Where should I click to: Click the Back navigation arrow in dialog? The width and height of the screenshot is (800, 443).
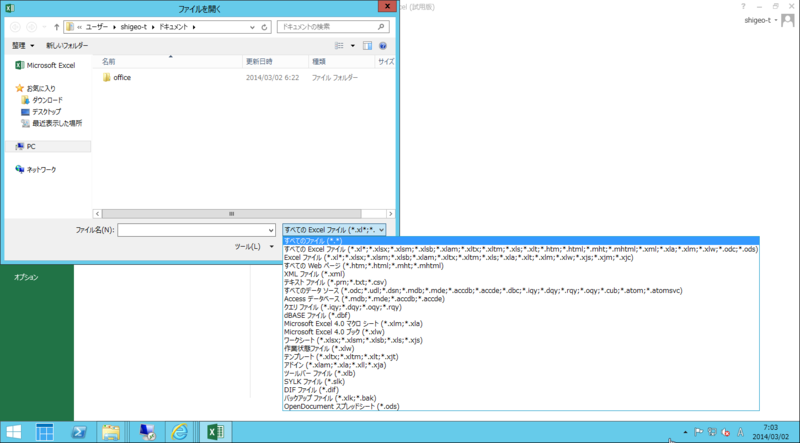click(x=15, y=27)
